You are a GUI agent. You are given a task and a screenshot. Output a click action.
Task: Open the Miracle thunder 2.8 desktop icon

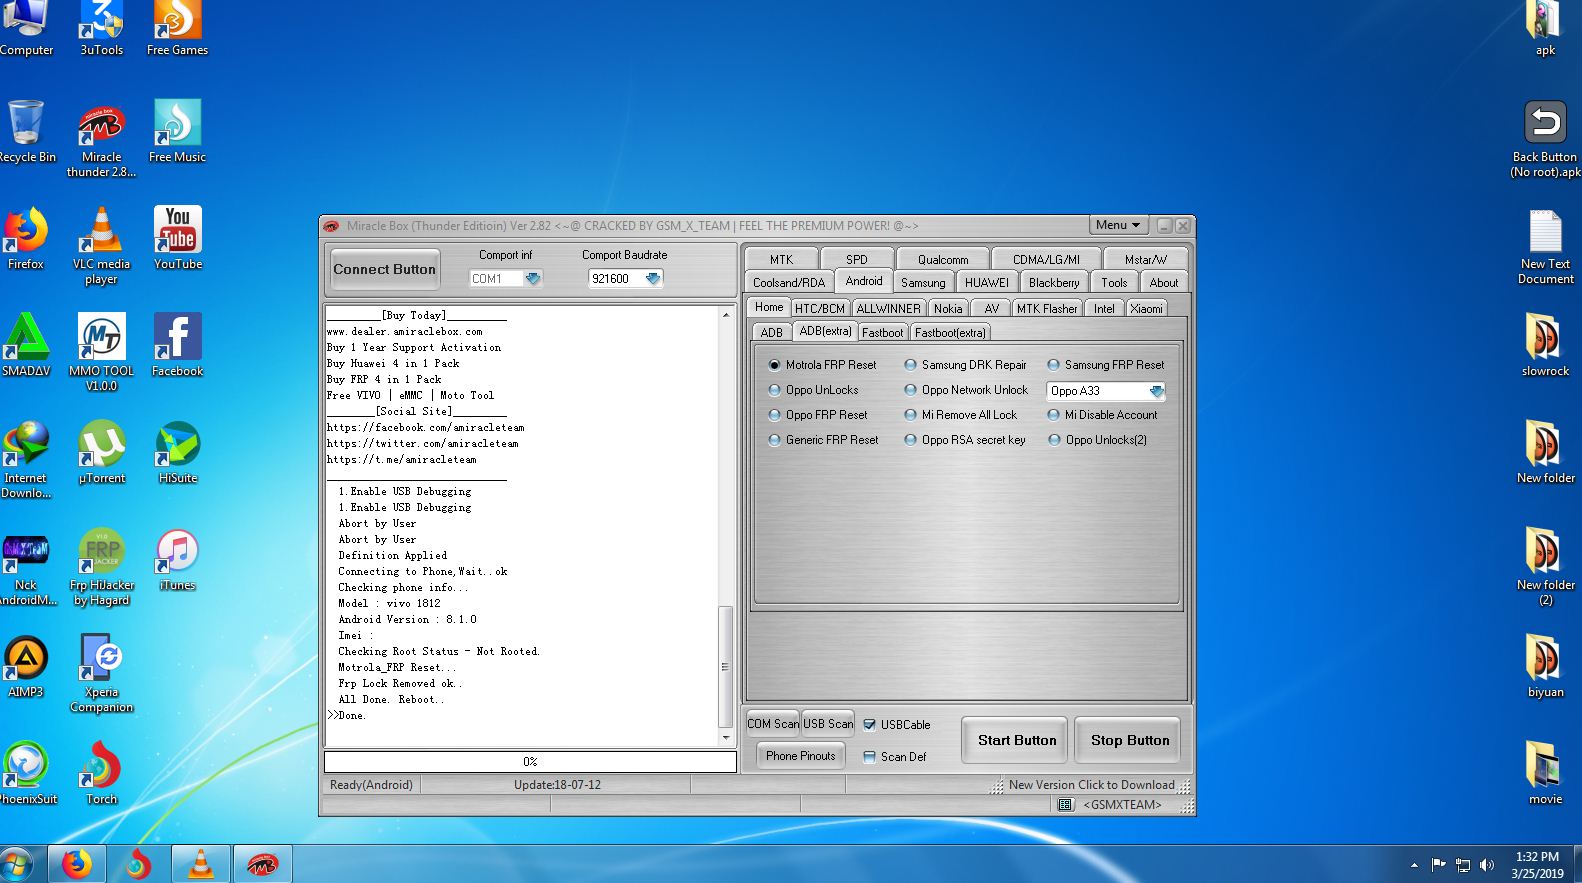point(101,139)
